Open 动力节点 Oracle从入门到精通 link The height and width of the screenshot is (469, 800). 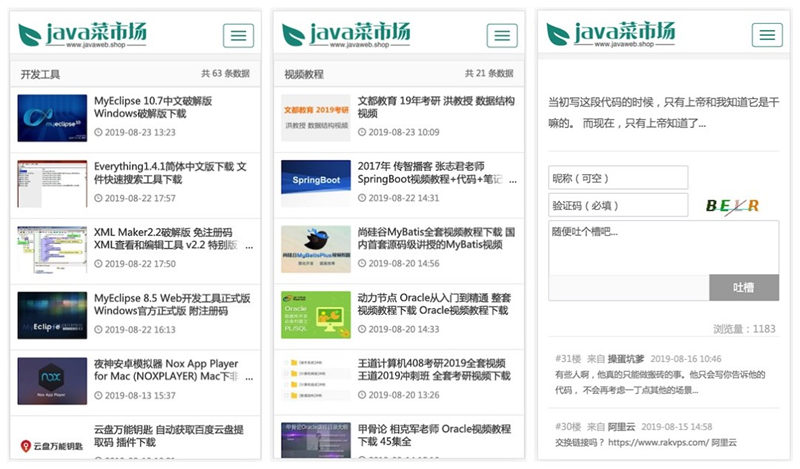434,304
